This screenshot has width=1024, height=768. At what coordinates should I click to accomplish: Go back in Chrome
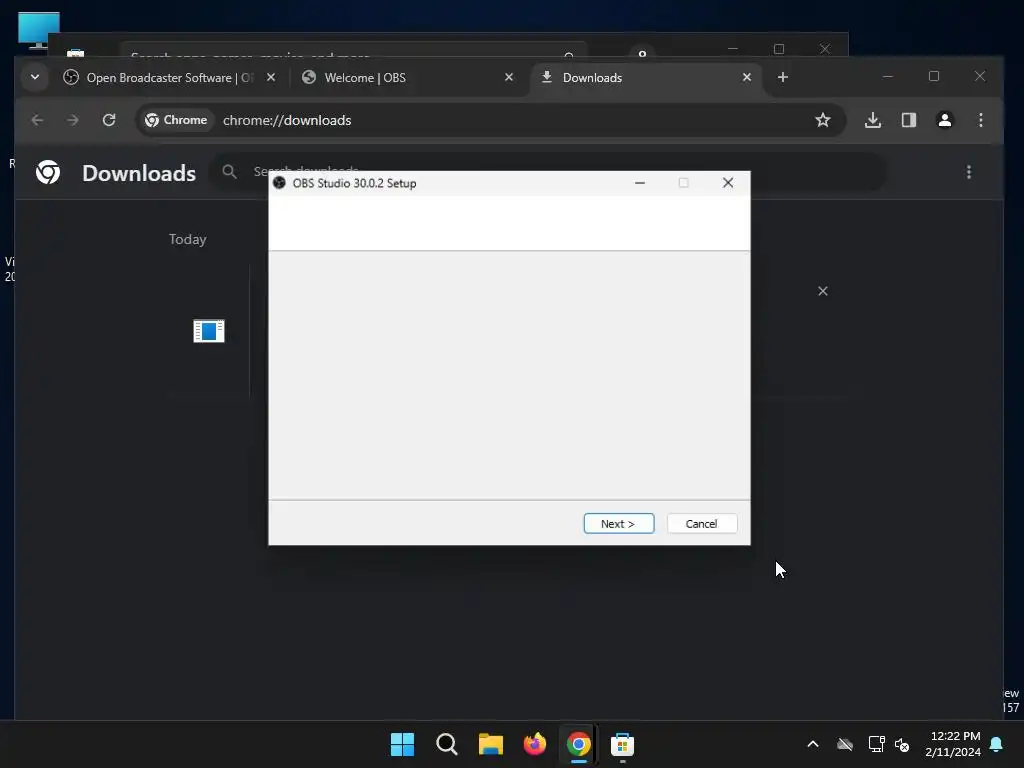pos(38,120)
